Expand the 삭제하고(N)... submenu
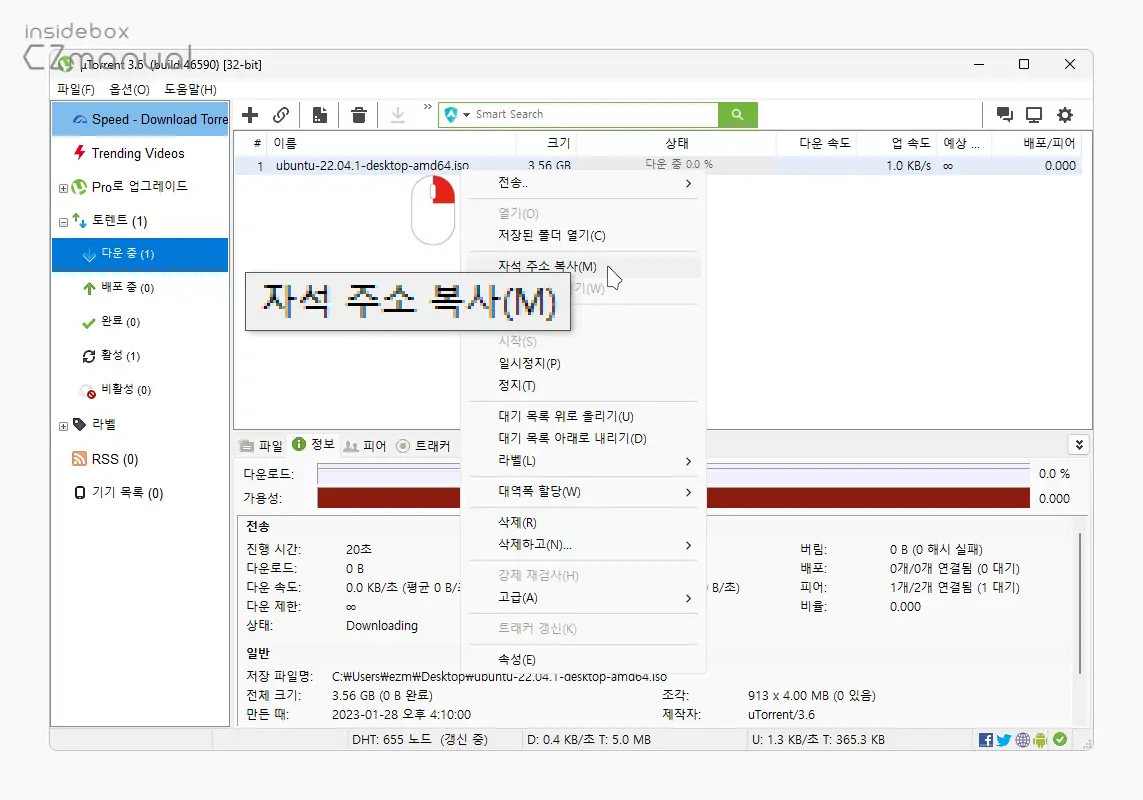Viewport: 1143px width, 800px height. click(x=582, y=545)
